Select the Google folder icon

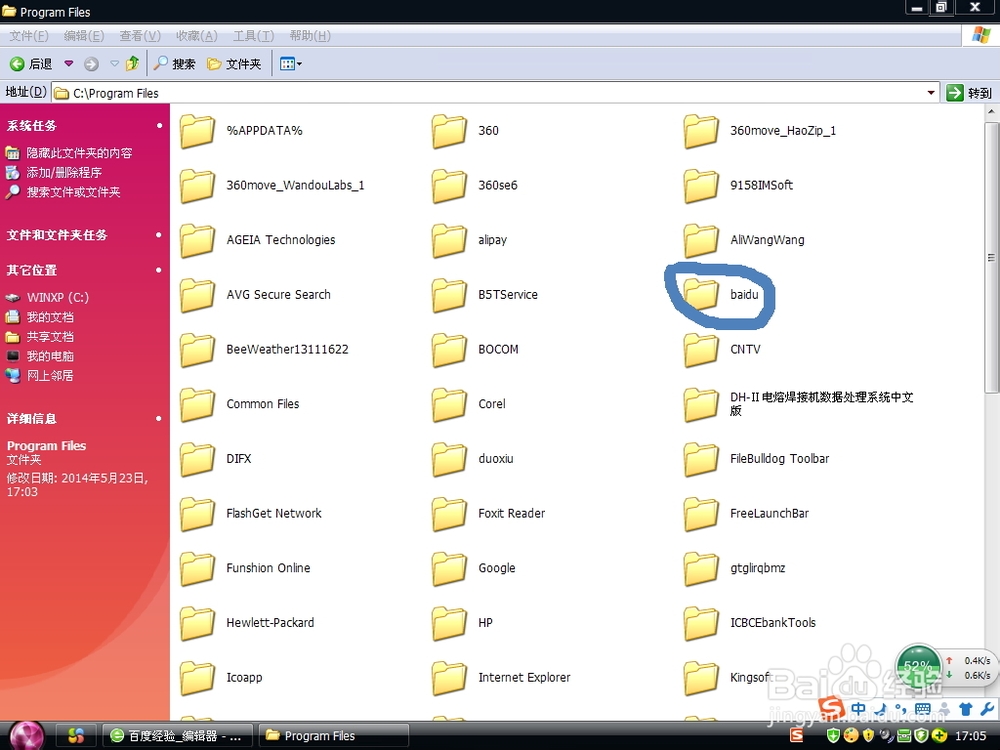[x=449, y=569]
